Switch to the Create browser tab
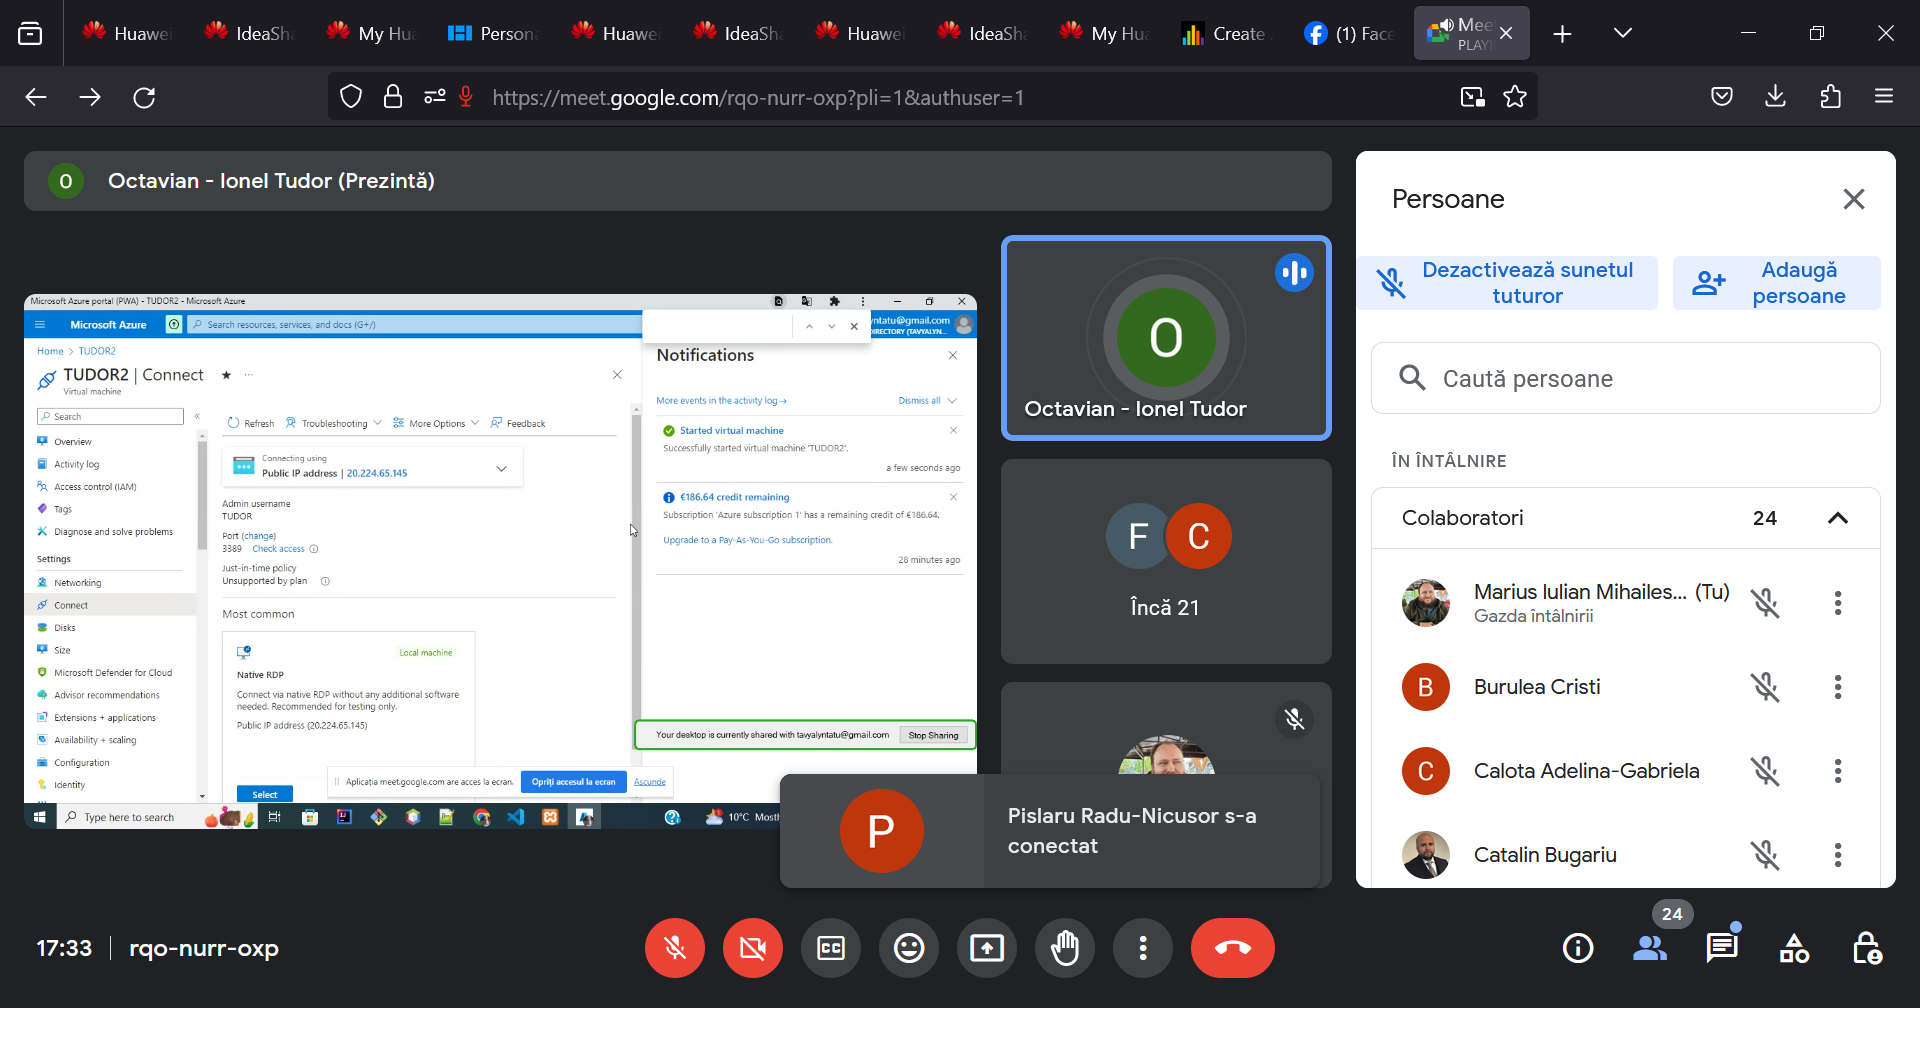The image size is (1920, 1043). [x=1226, y=34]
